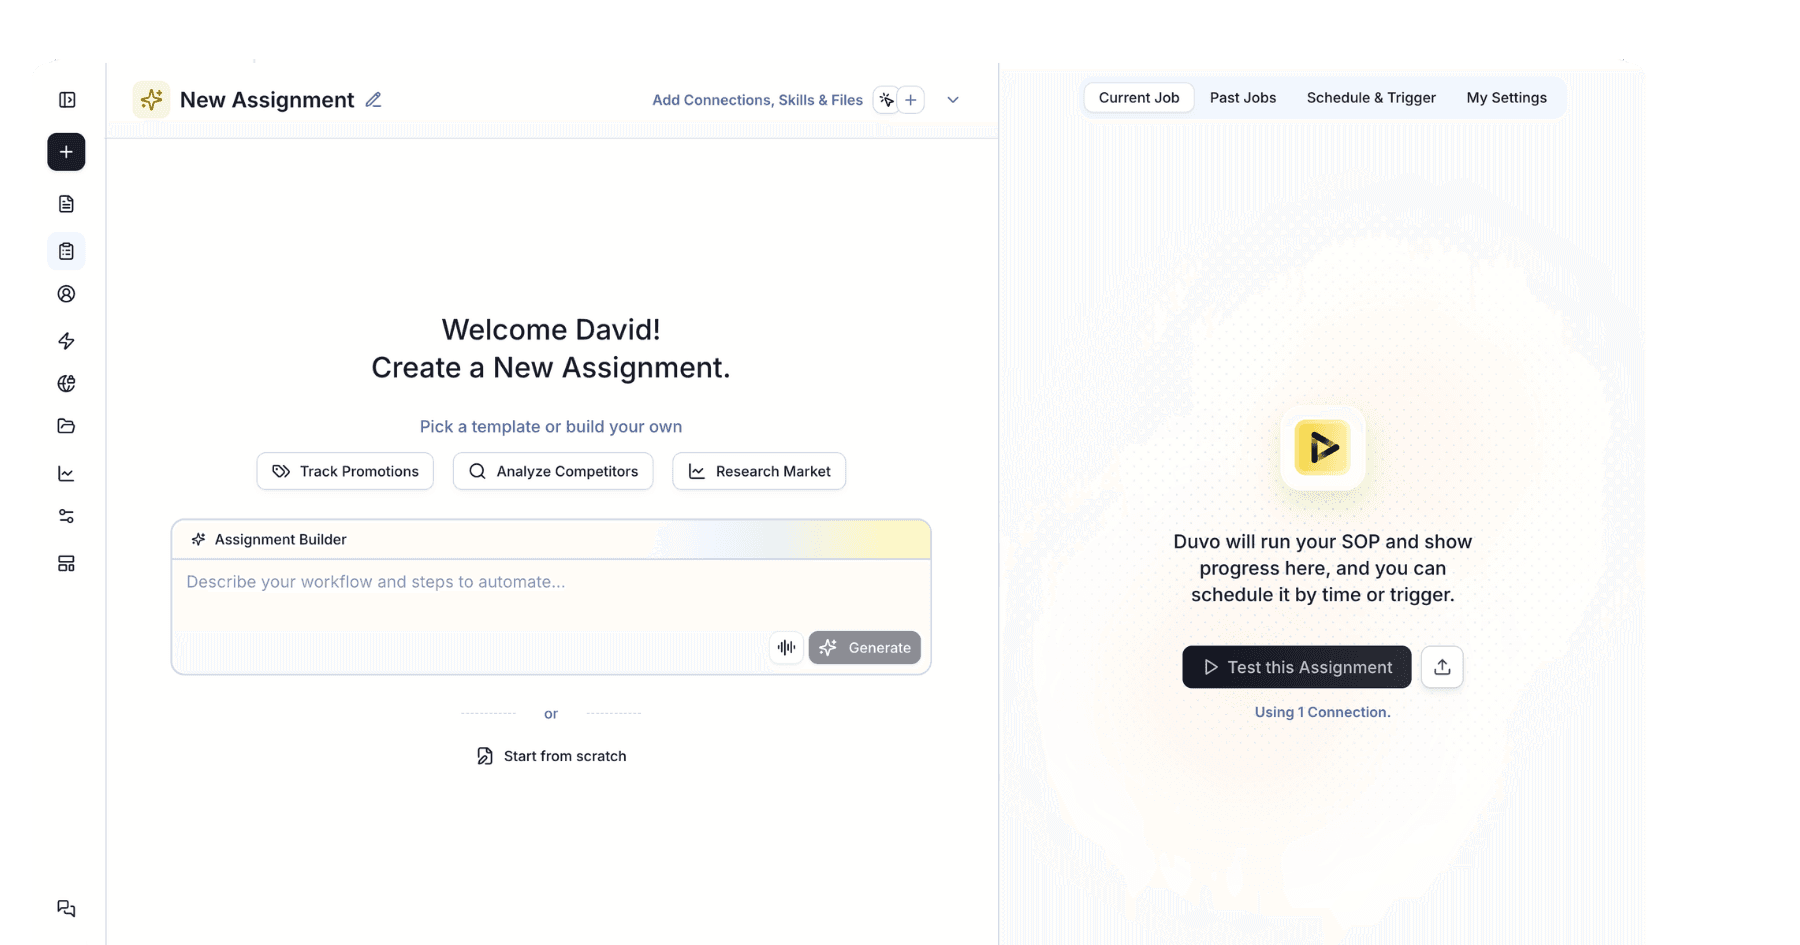The height and width of the screenshot is (945, 1800).
Task: Select the clipboard Assignments icon in sidebar
Action: point(66,251)
